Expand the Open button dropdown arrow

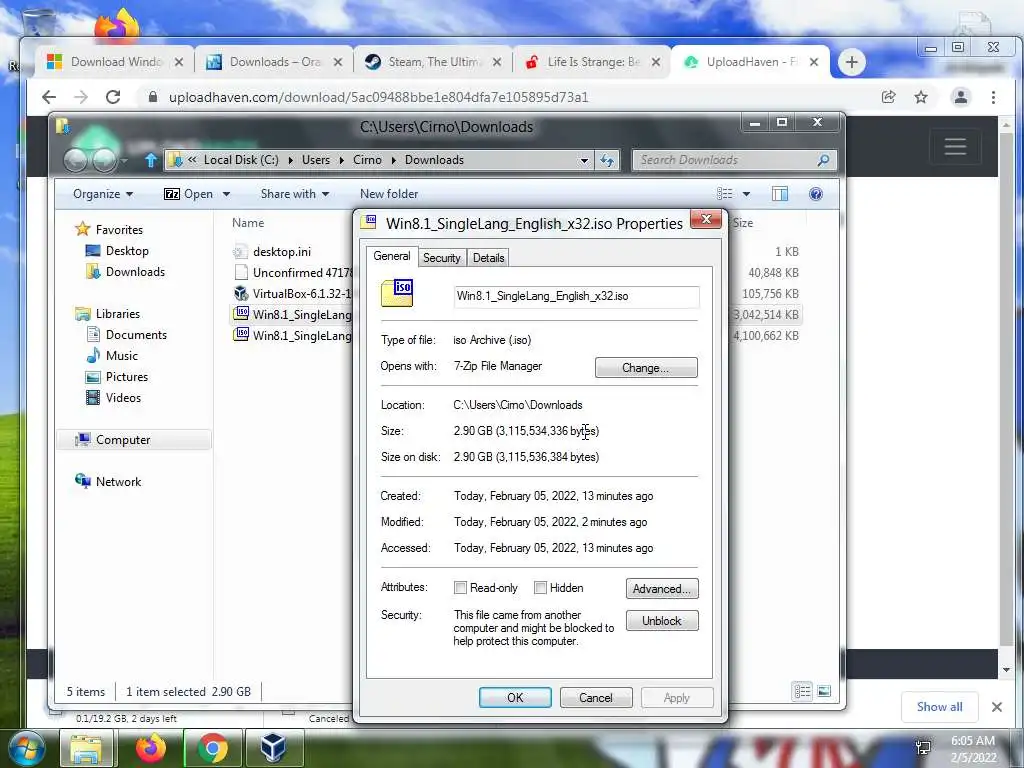pos(227,194)
